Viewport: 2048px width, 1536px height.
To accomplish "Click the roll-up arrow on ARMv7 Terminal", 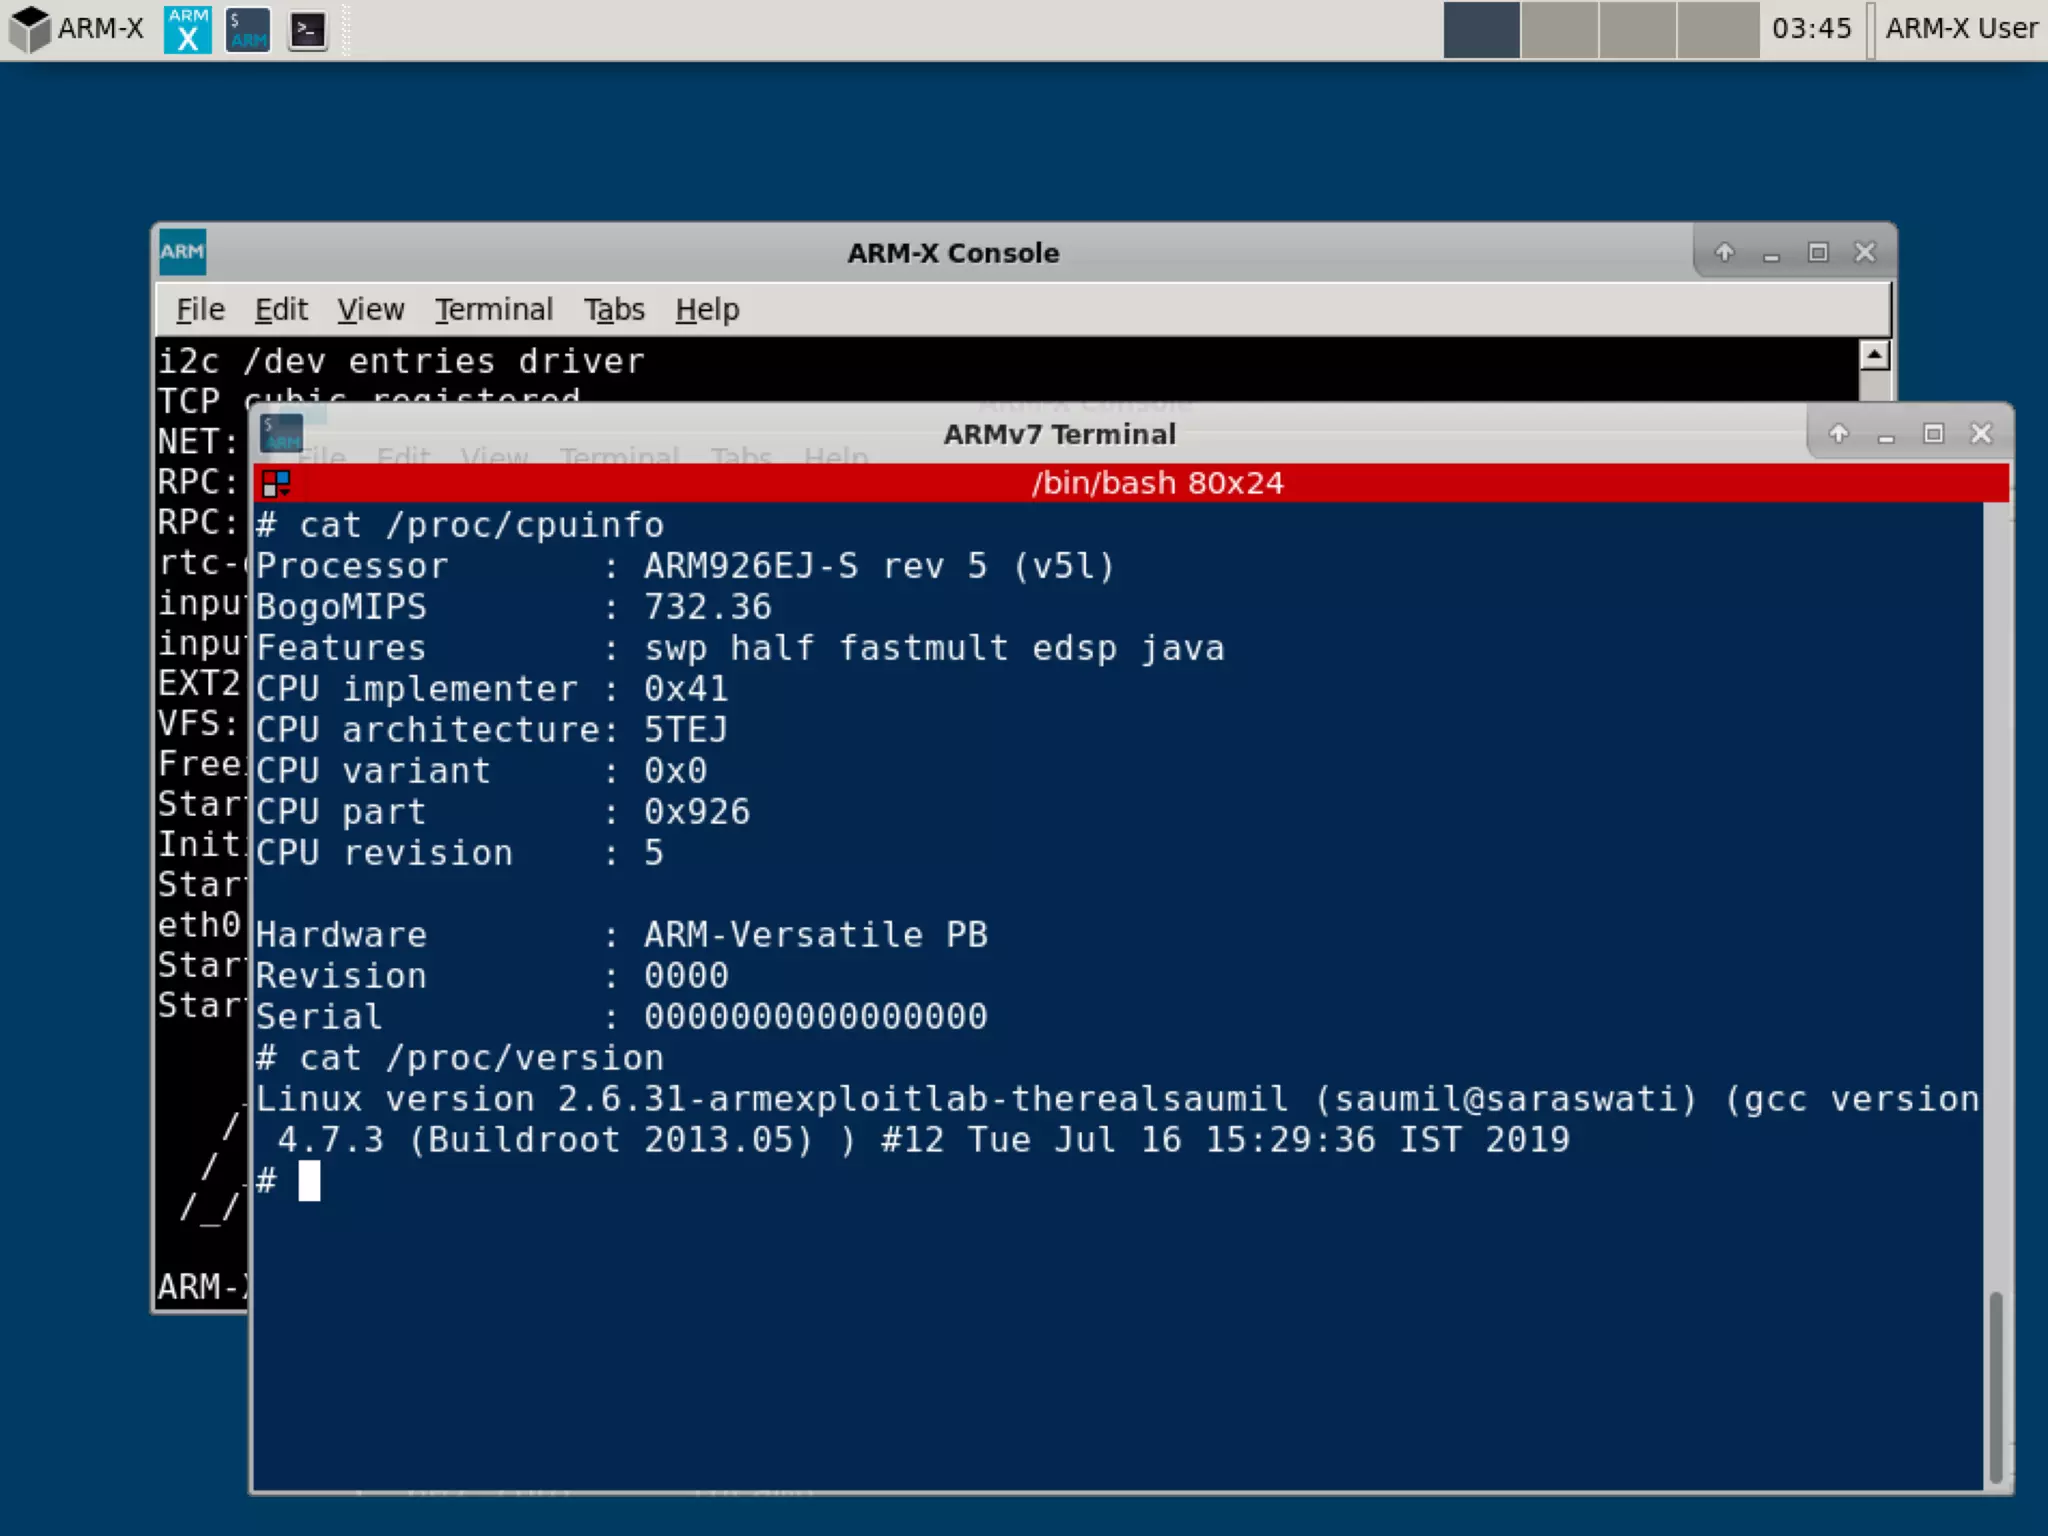I will [x=1838, y=434].
